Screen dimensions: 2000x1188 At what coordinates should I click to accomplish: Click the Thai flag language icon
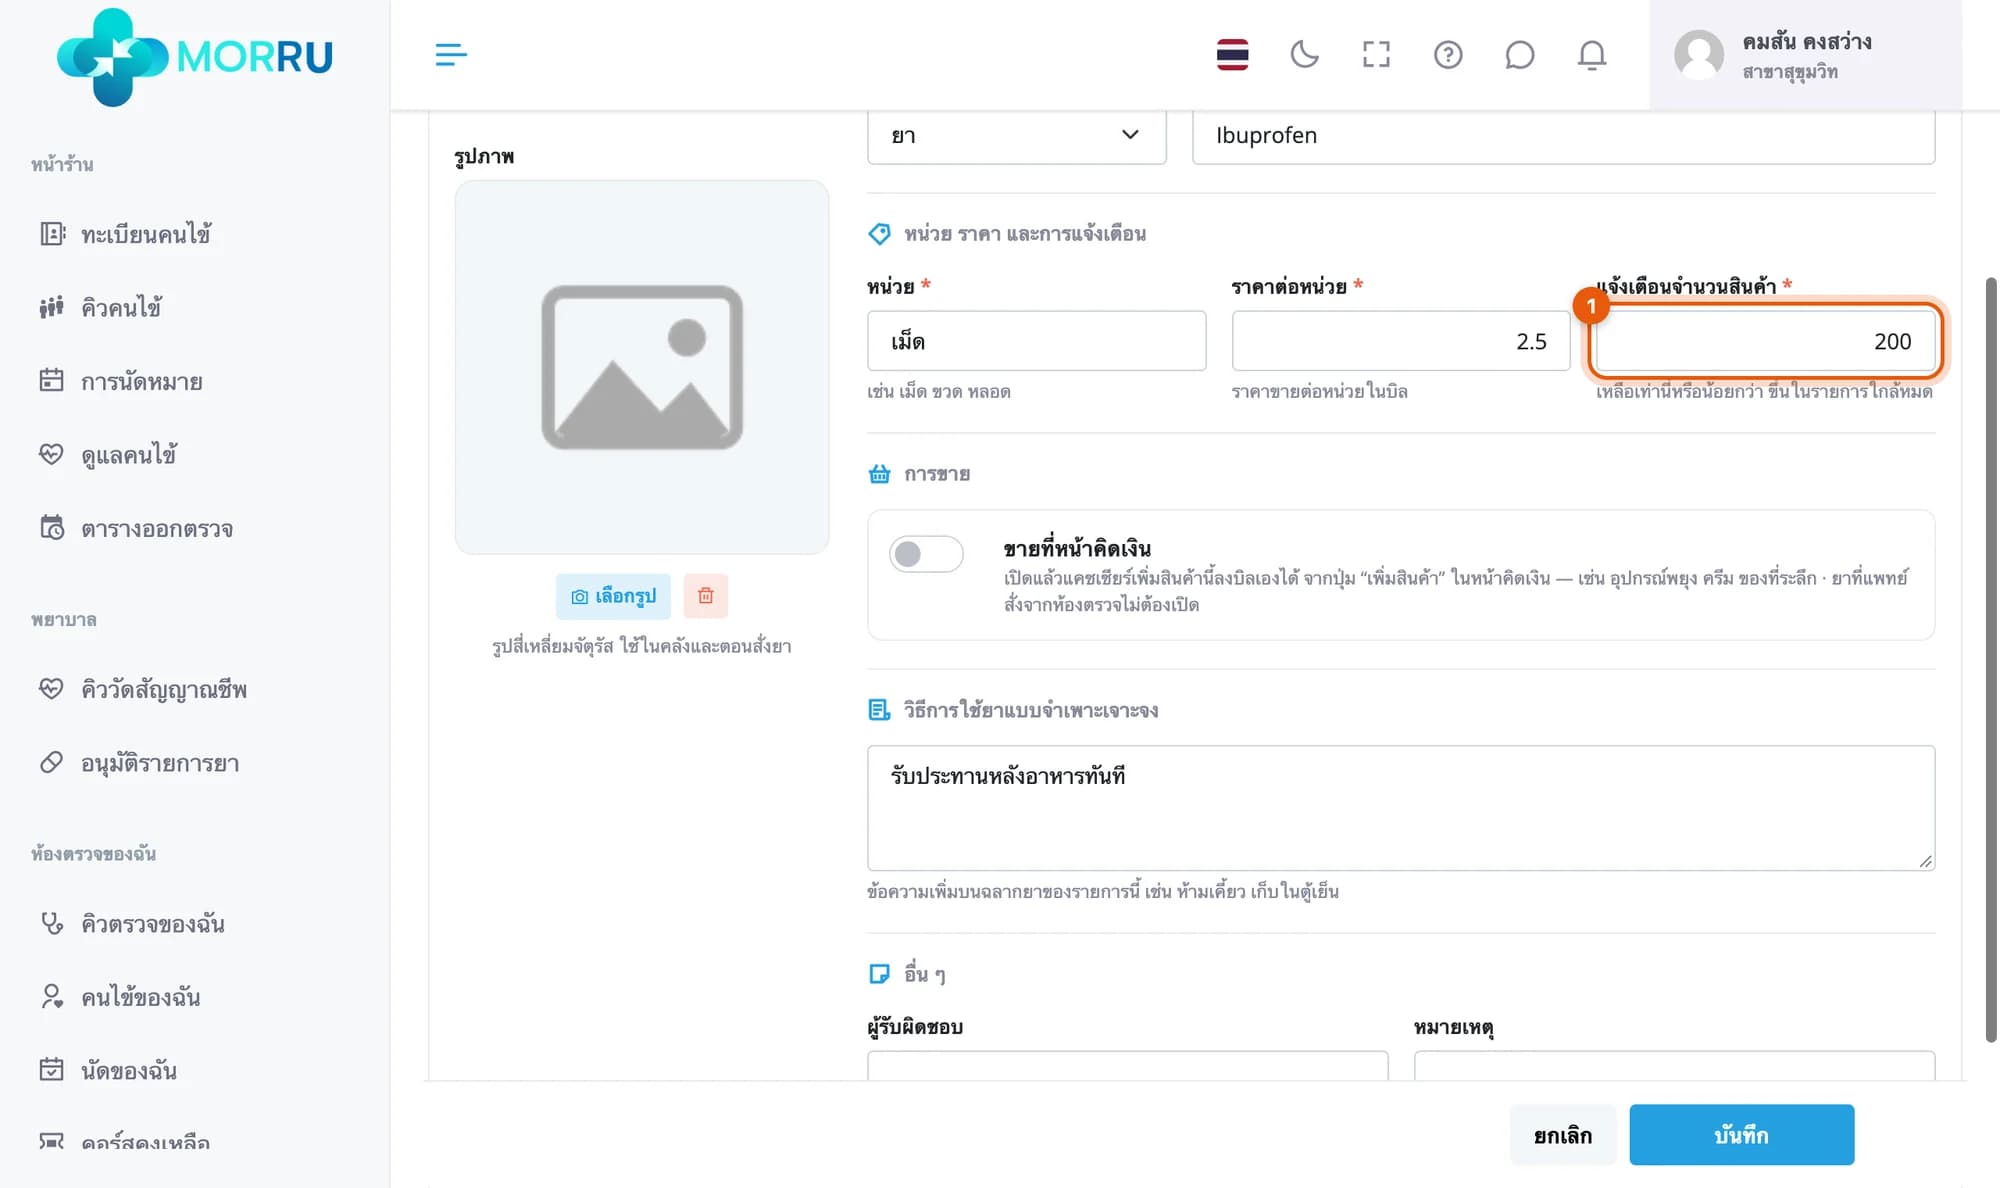tap(1232, 54)
